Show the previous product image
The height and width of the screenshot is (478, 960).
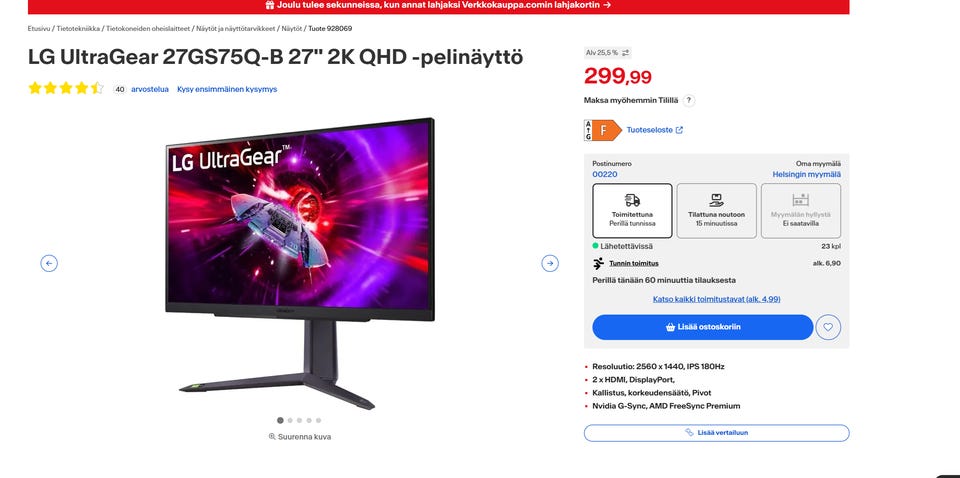pyautogui.click(x=49, y=263)
